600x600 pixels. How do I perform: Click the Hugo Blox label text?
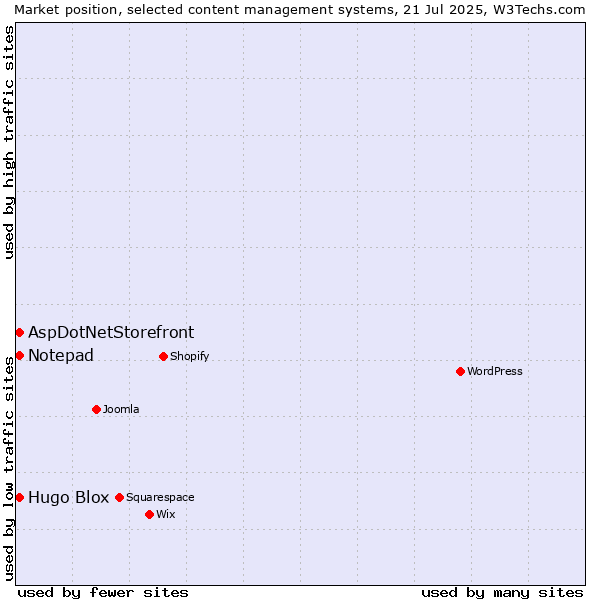(68, 497)
